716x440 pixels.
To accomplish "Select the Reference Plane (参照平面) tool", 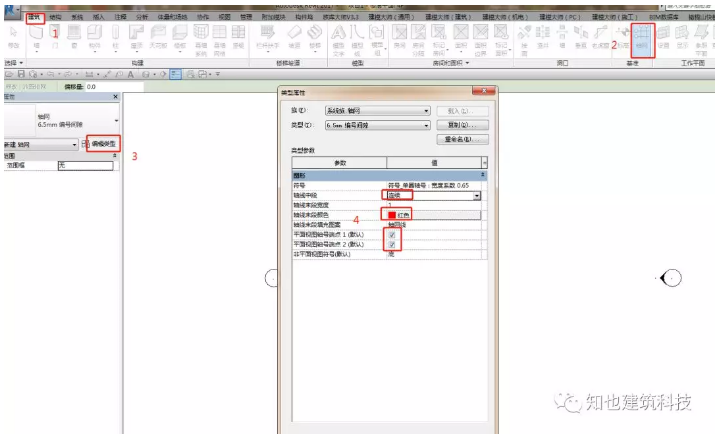I will coord(701,40).
